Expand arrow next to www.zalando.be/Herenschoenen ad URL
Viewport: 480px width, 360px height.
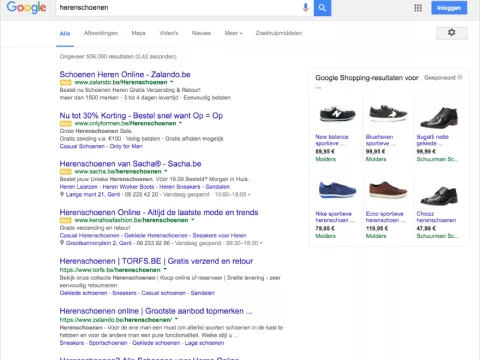tap(172, 82)
